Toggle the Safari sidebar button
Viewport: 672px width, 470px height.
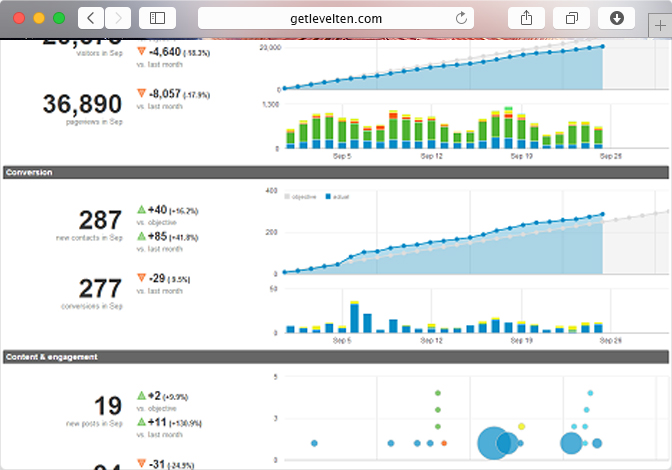click(x=157, y=18)
